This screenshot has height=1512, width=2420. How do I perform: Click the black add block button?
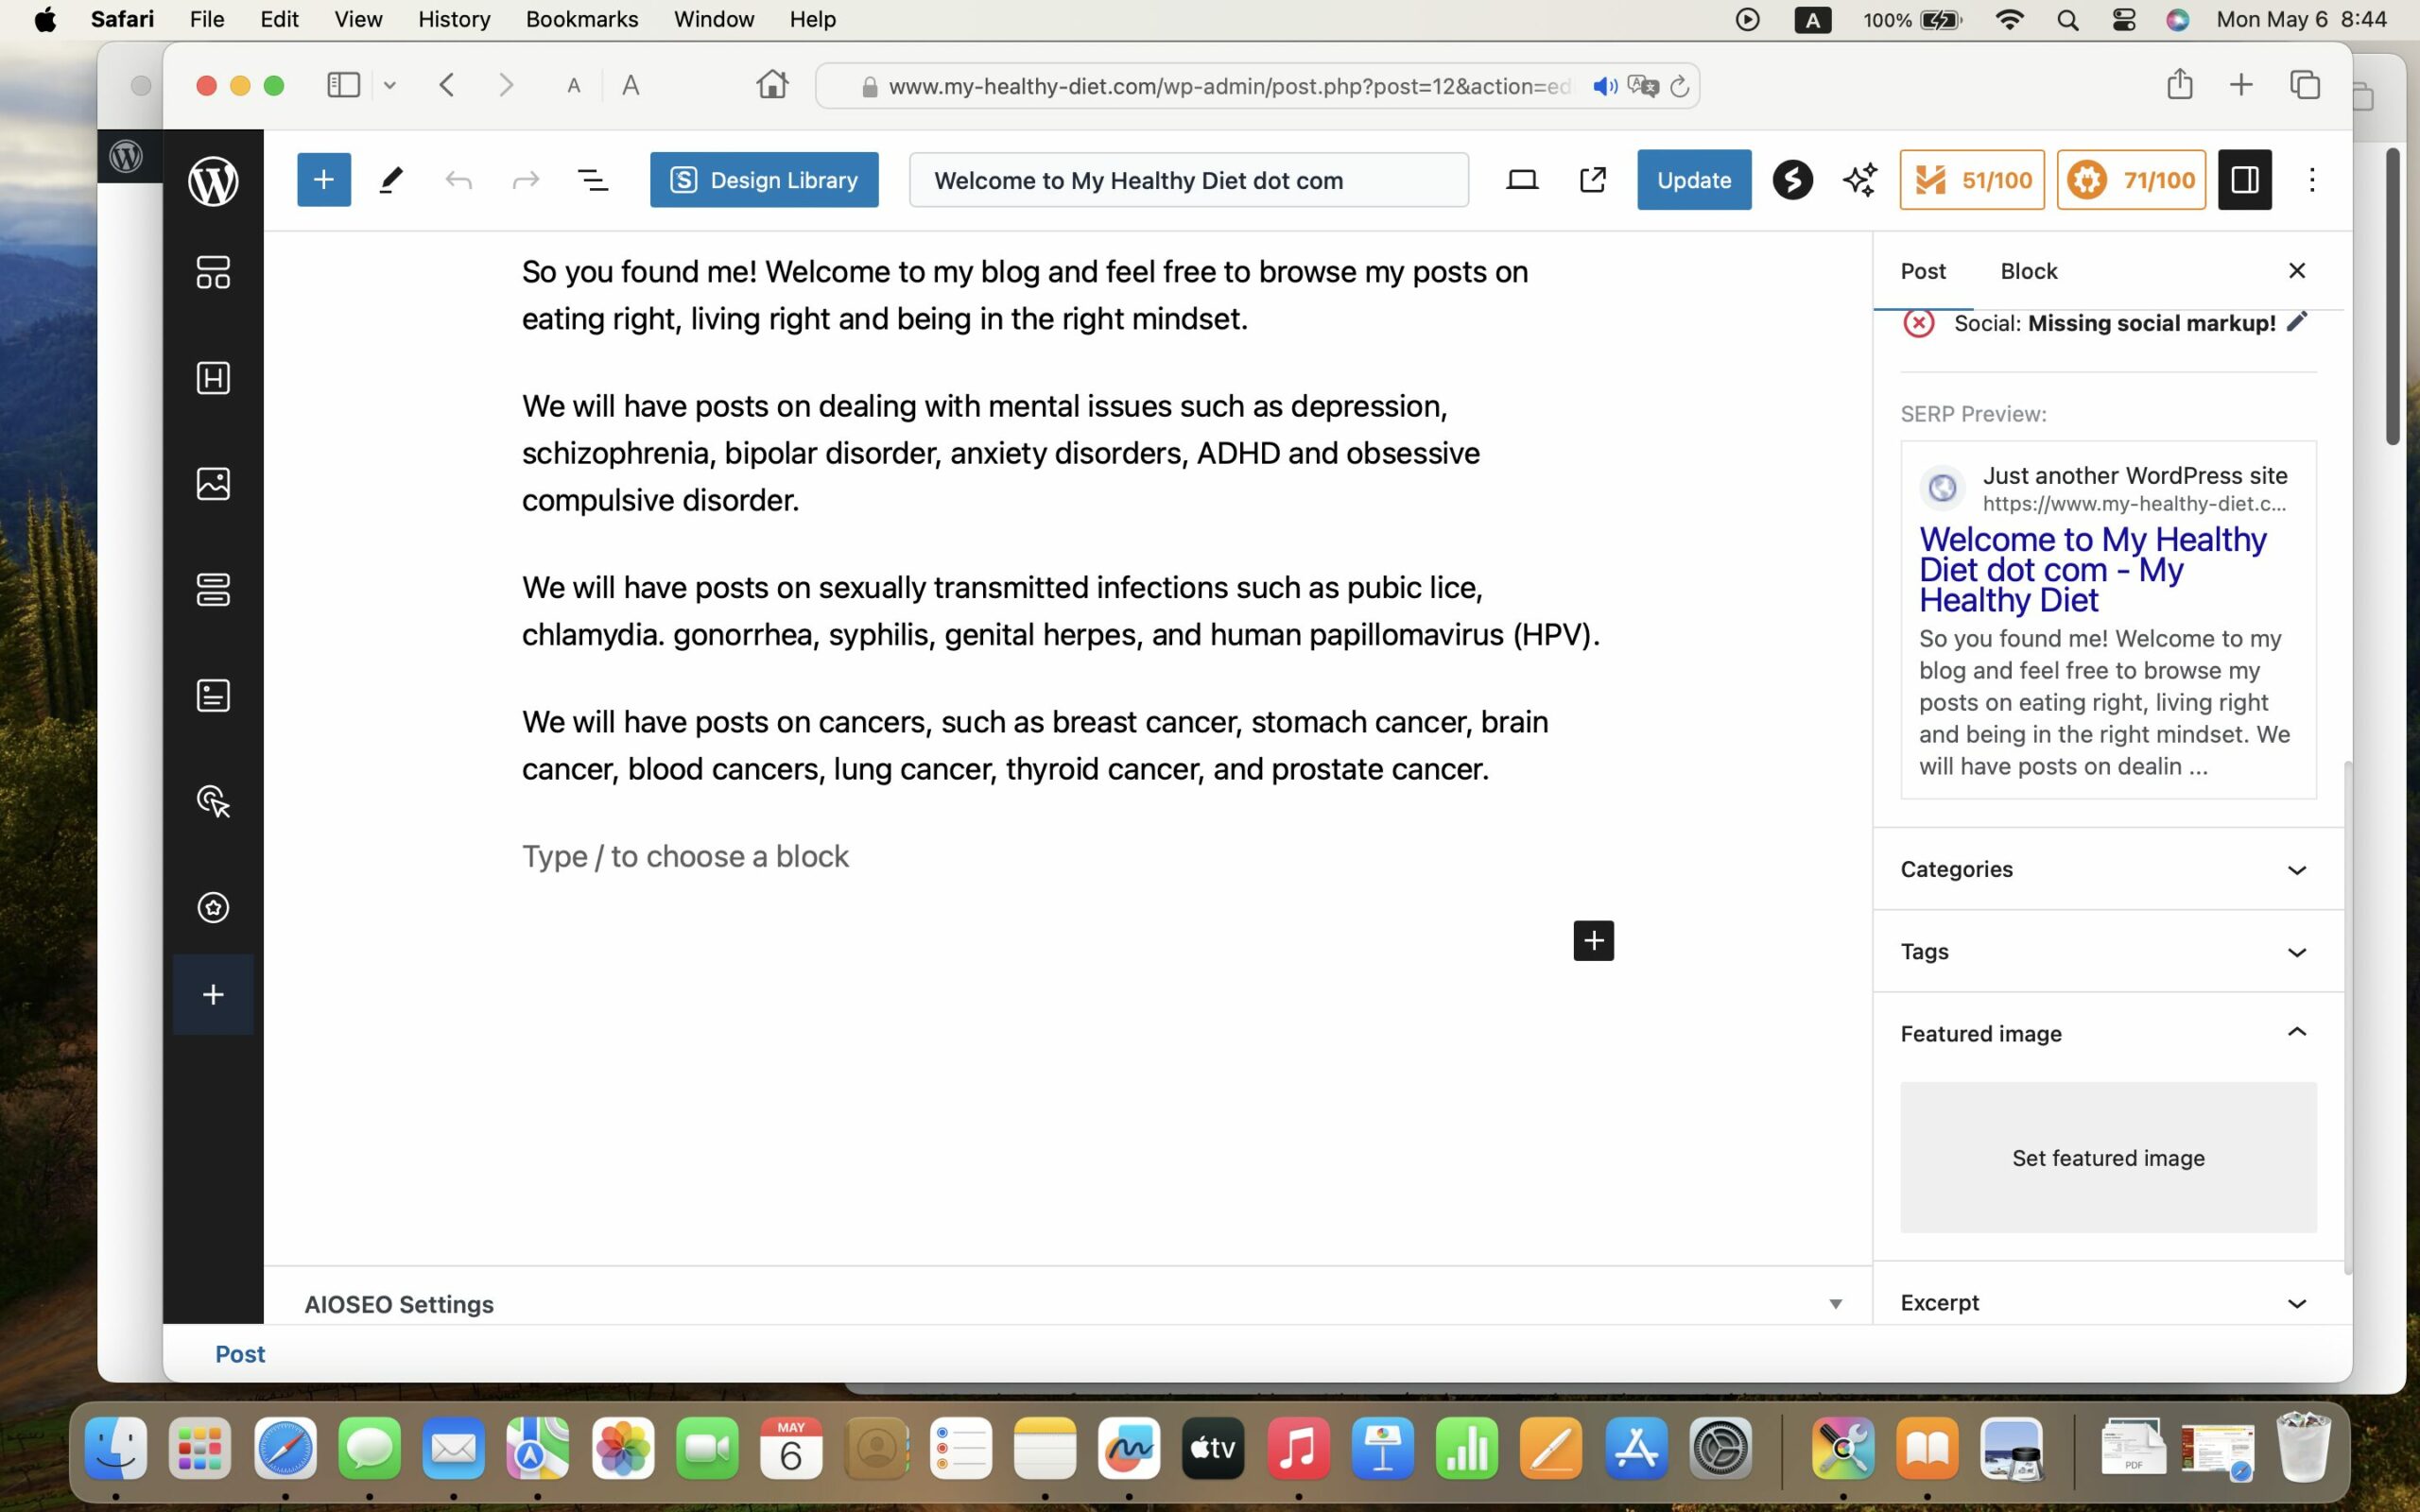point(1593,940)
